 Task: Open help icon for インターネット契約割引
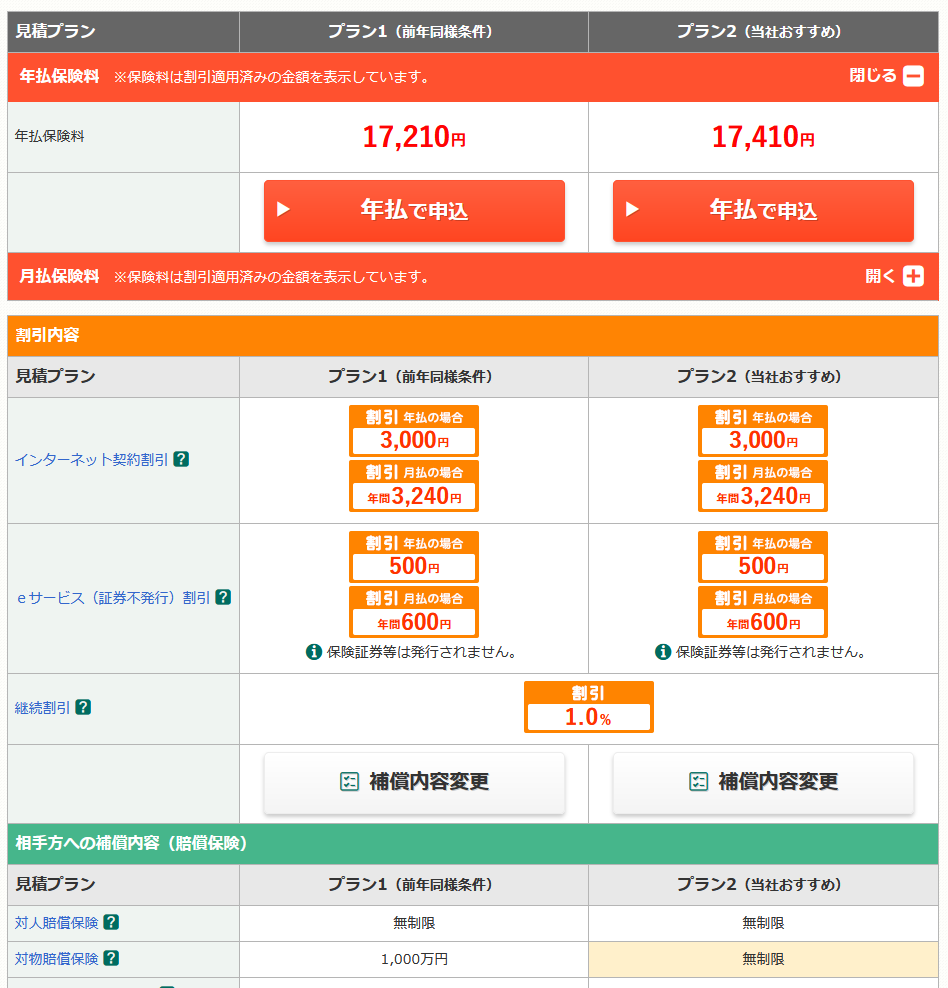(x=181, y=459)
